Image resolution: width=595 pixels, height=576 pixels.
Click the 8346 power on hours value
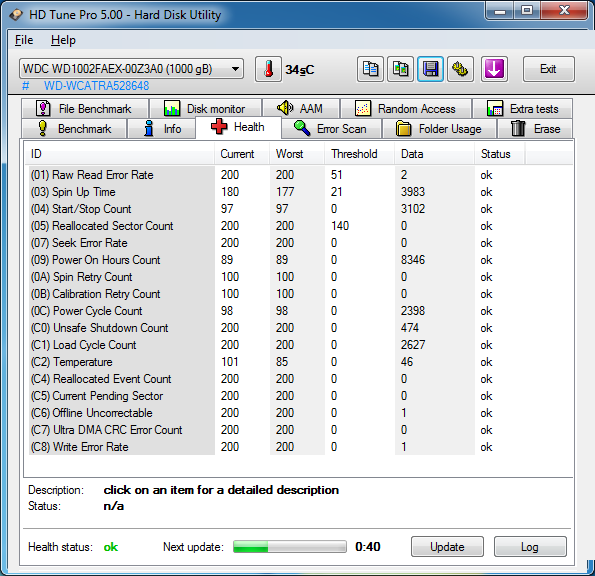pos(413,260)
